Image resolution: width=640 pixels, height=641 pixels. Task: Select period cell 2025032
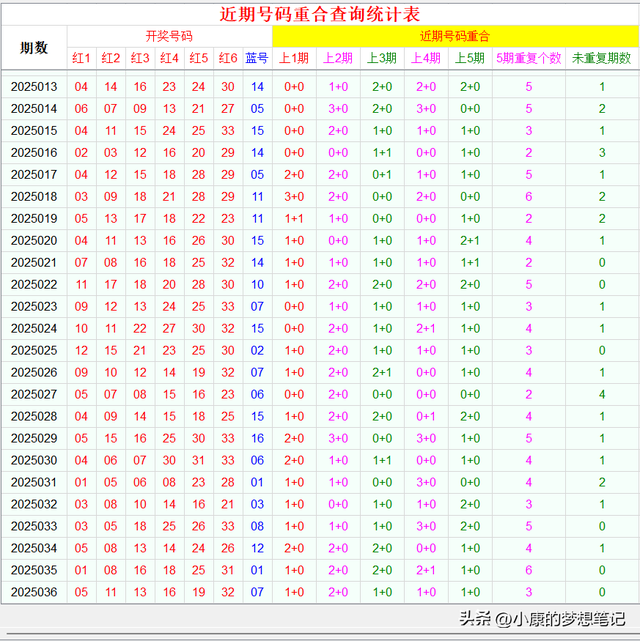tap(34, 504)
